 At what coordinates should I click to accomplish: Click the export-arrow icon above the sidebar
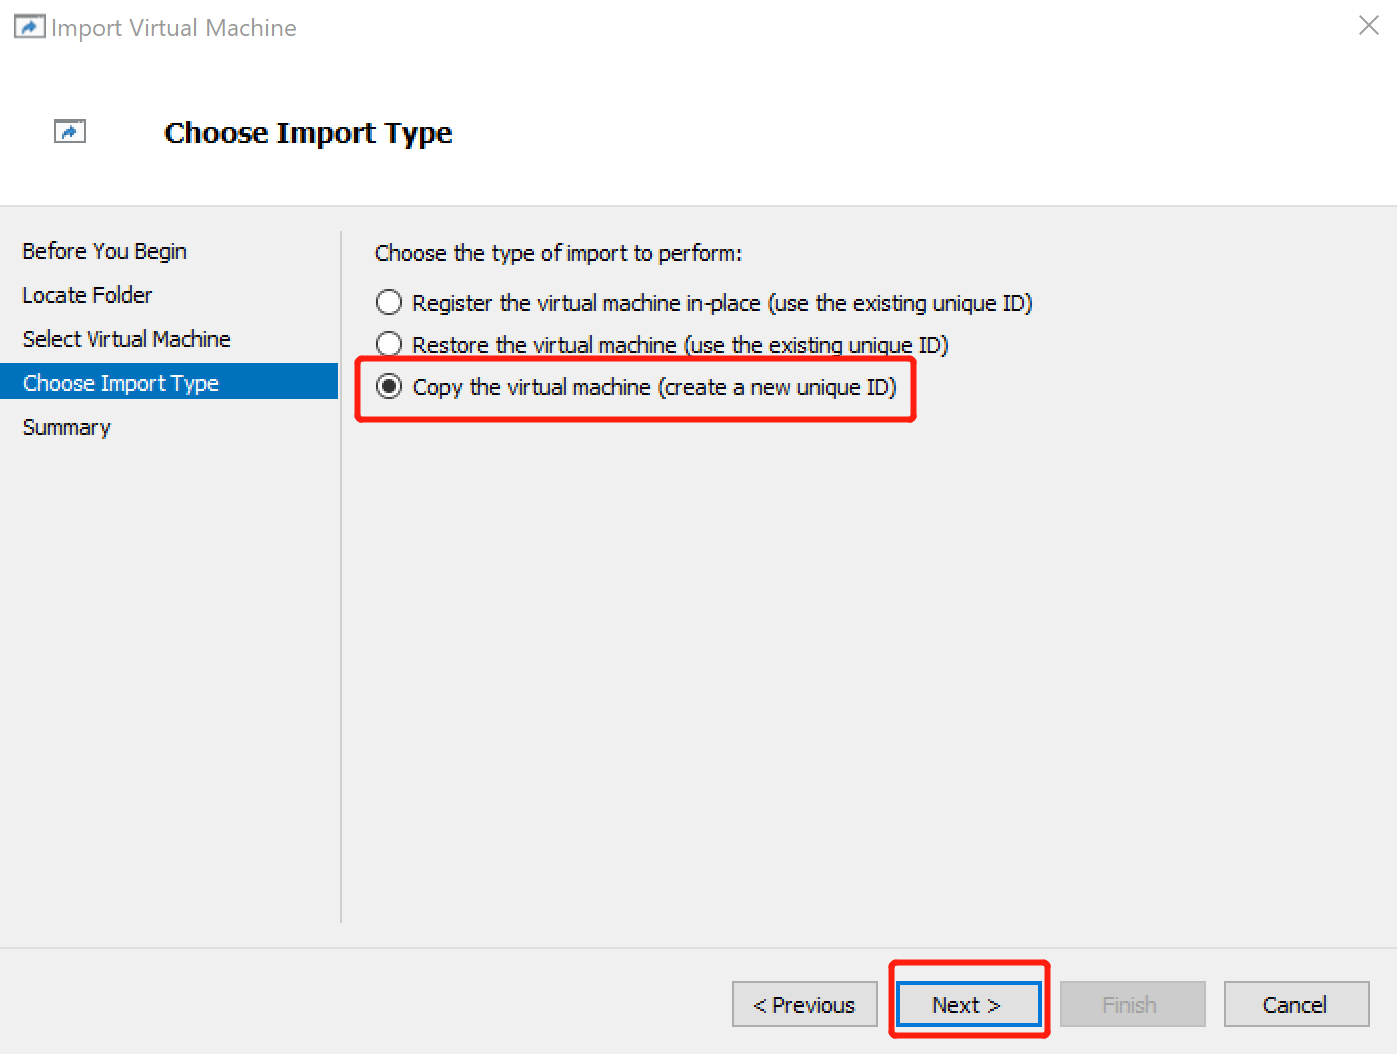tap(70, 130)
